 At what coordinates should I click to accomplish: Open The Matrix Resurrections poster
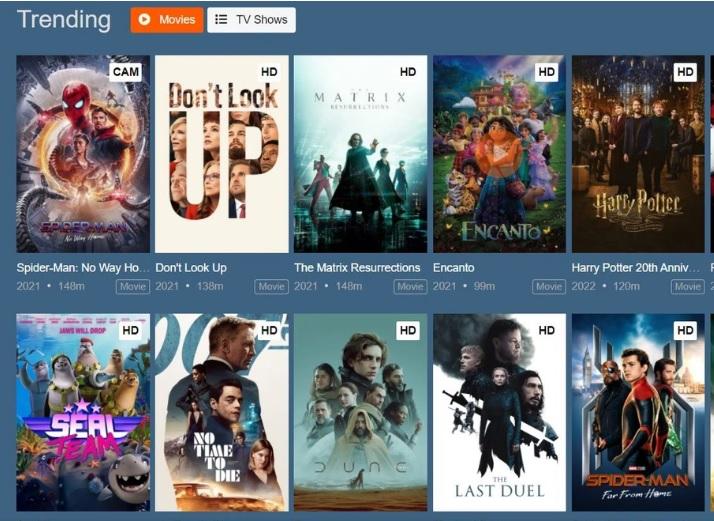pyautogui.click(x=361, y=154)
